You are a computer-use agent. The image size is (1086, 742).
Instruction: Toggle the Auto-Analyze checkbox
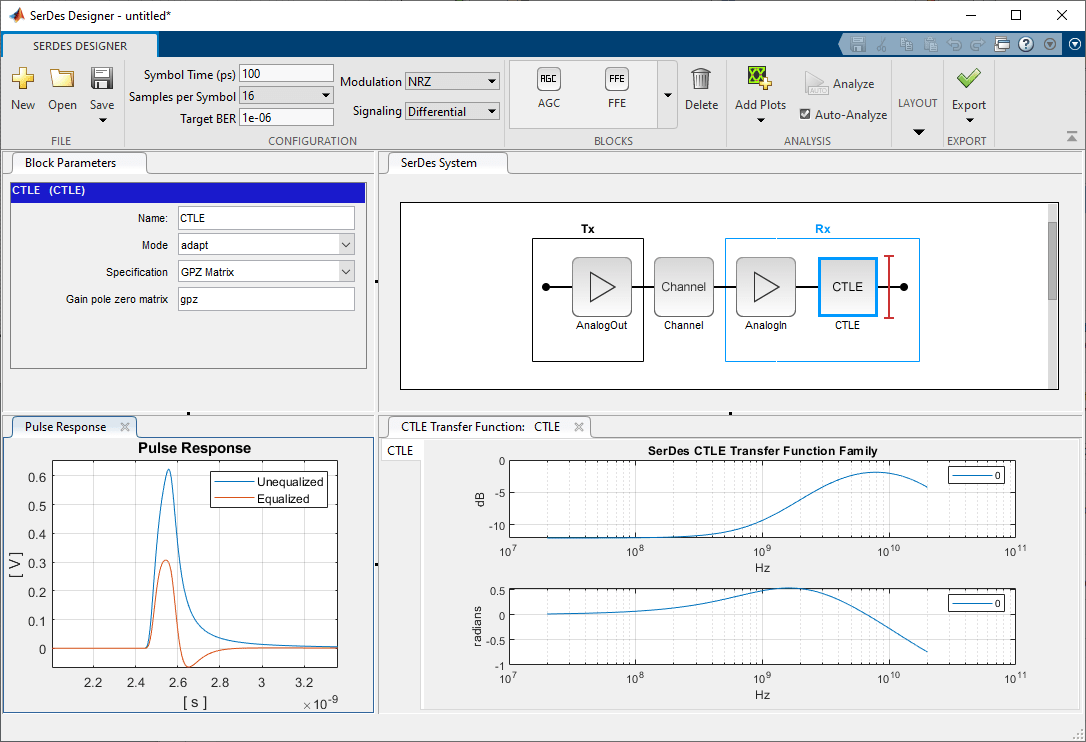coord(805,114)
